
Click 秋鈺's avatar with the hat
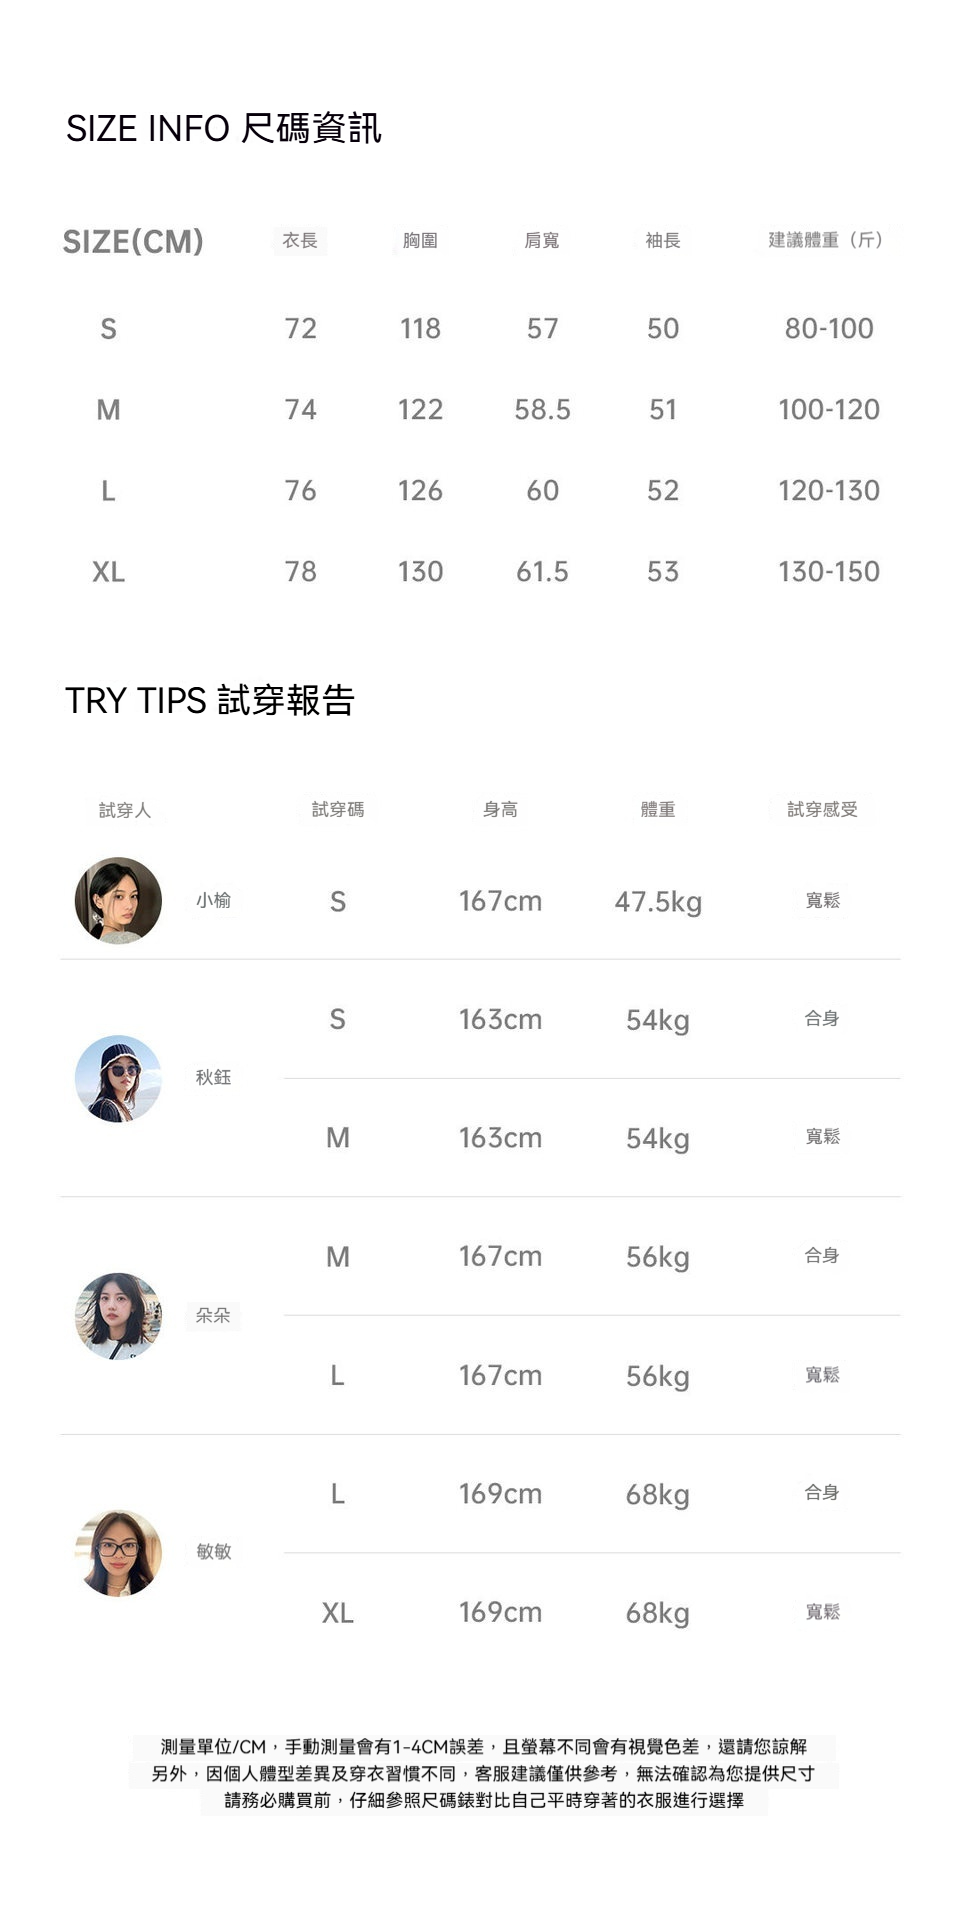(118, 1078)
